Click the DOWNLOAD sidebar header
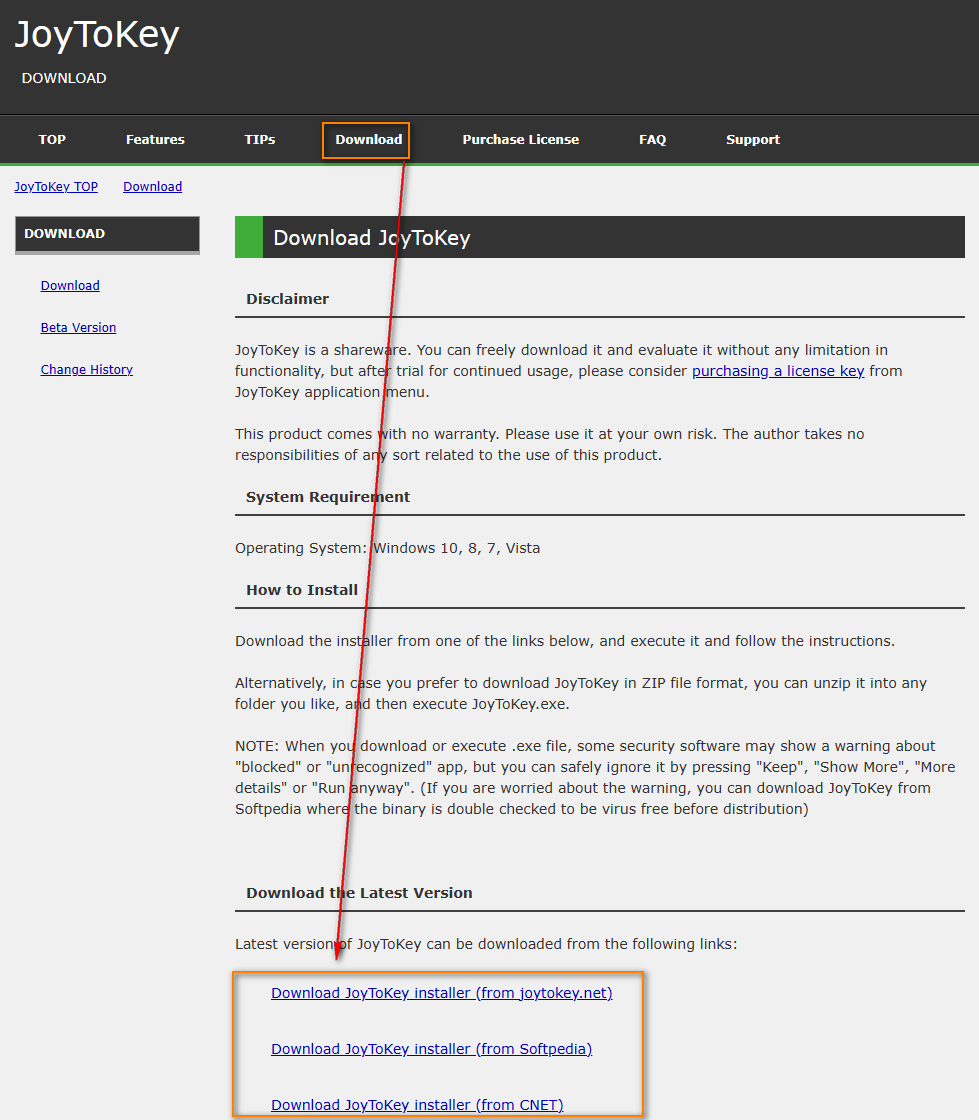The height and width of the screenshot is (1120, 979). click(107, 234)
